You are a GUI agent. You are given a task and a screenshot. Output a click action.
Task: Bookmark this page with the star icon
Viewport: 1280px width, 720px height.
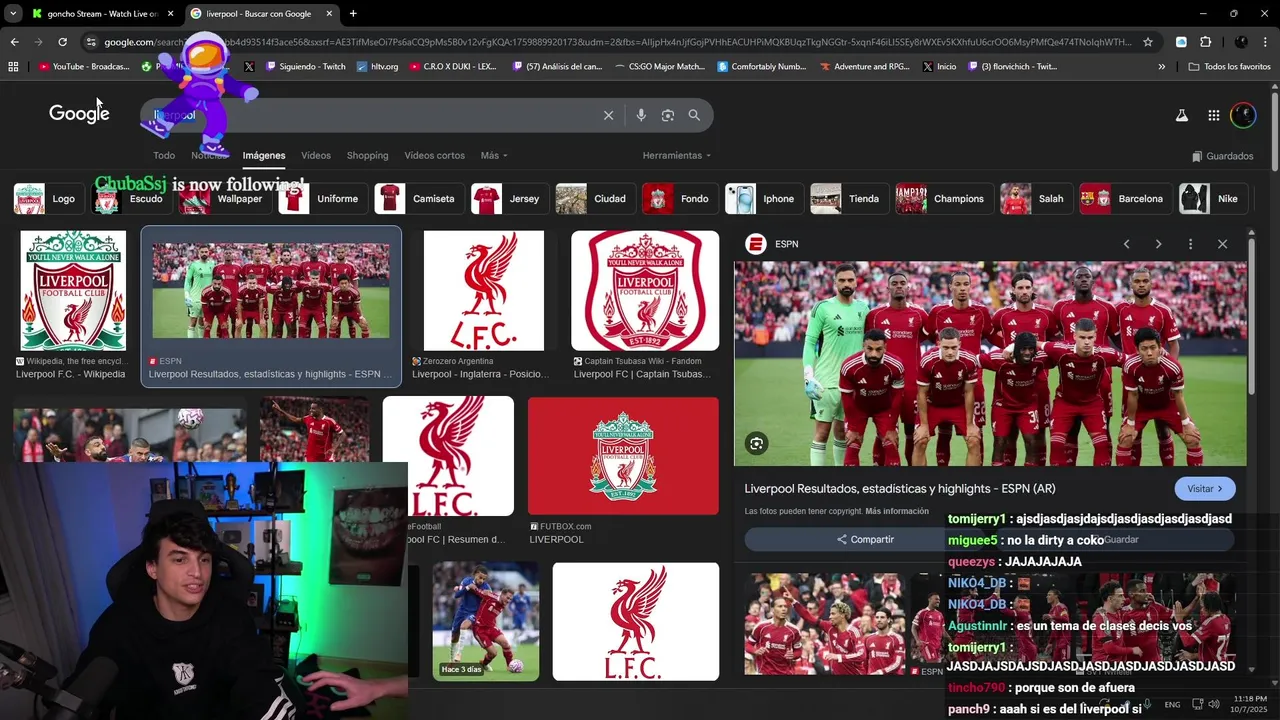[1148, 42]
